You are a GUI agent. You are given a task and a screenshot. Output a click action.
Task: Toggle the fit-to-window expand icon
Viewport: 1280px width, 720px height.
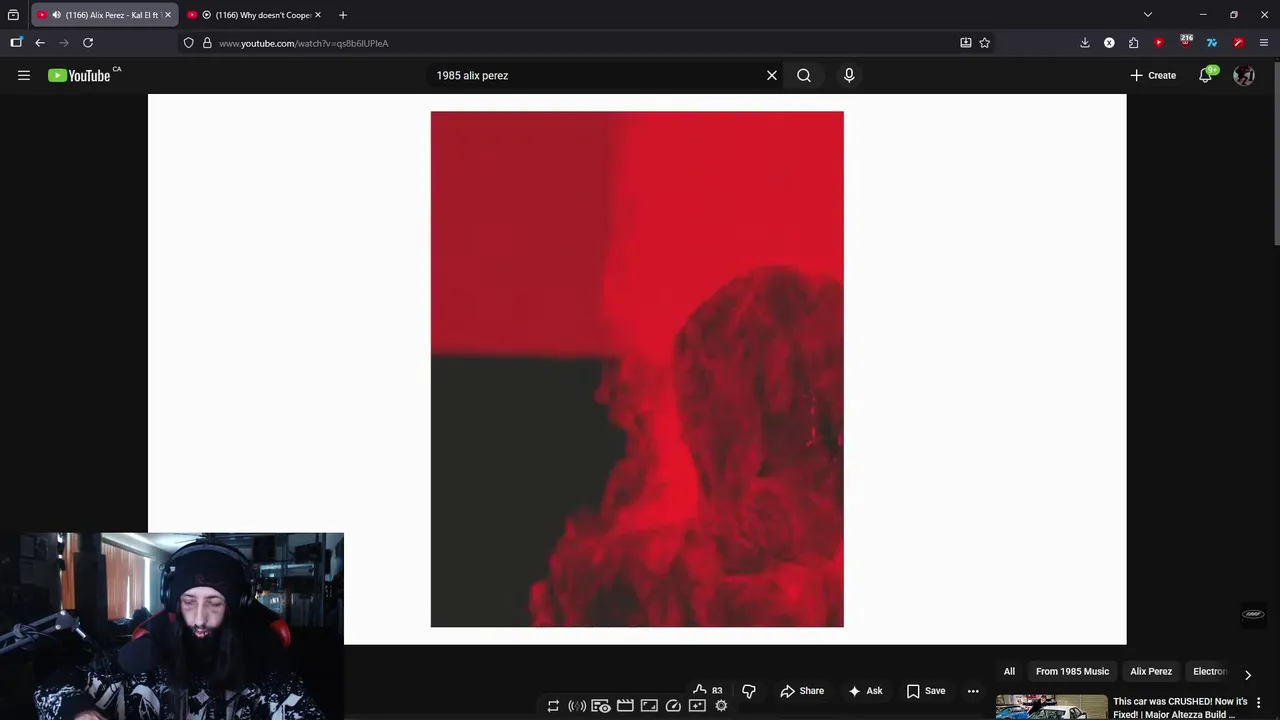click(649, 706)
